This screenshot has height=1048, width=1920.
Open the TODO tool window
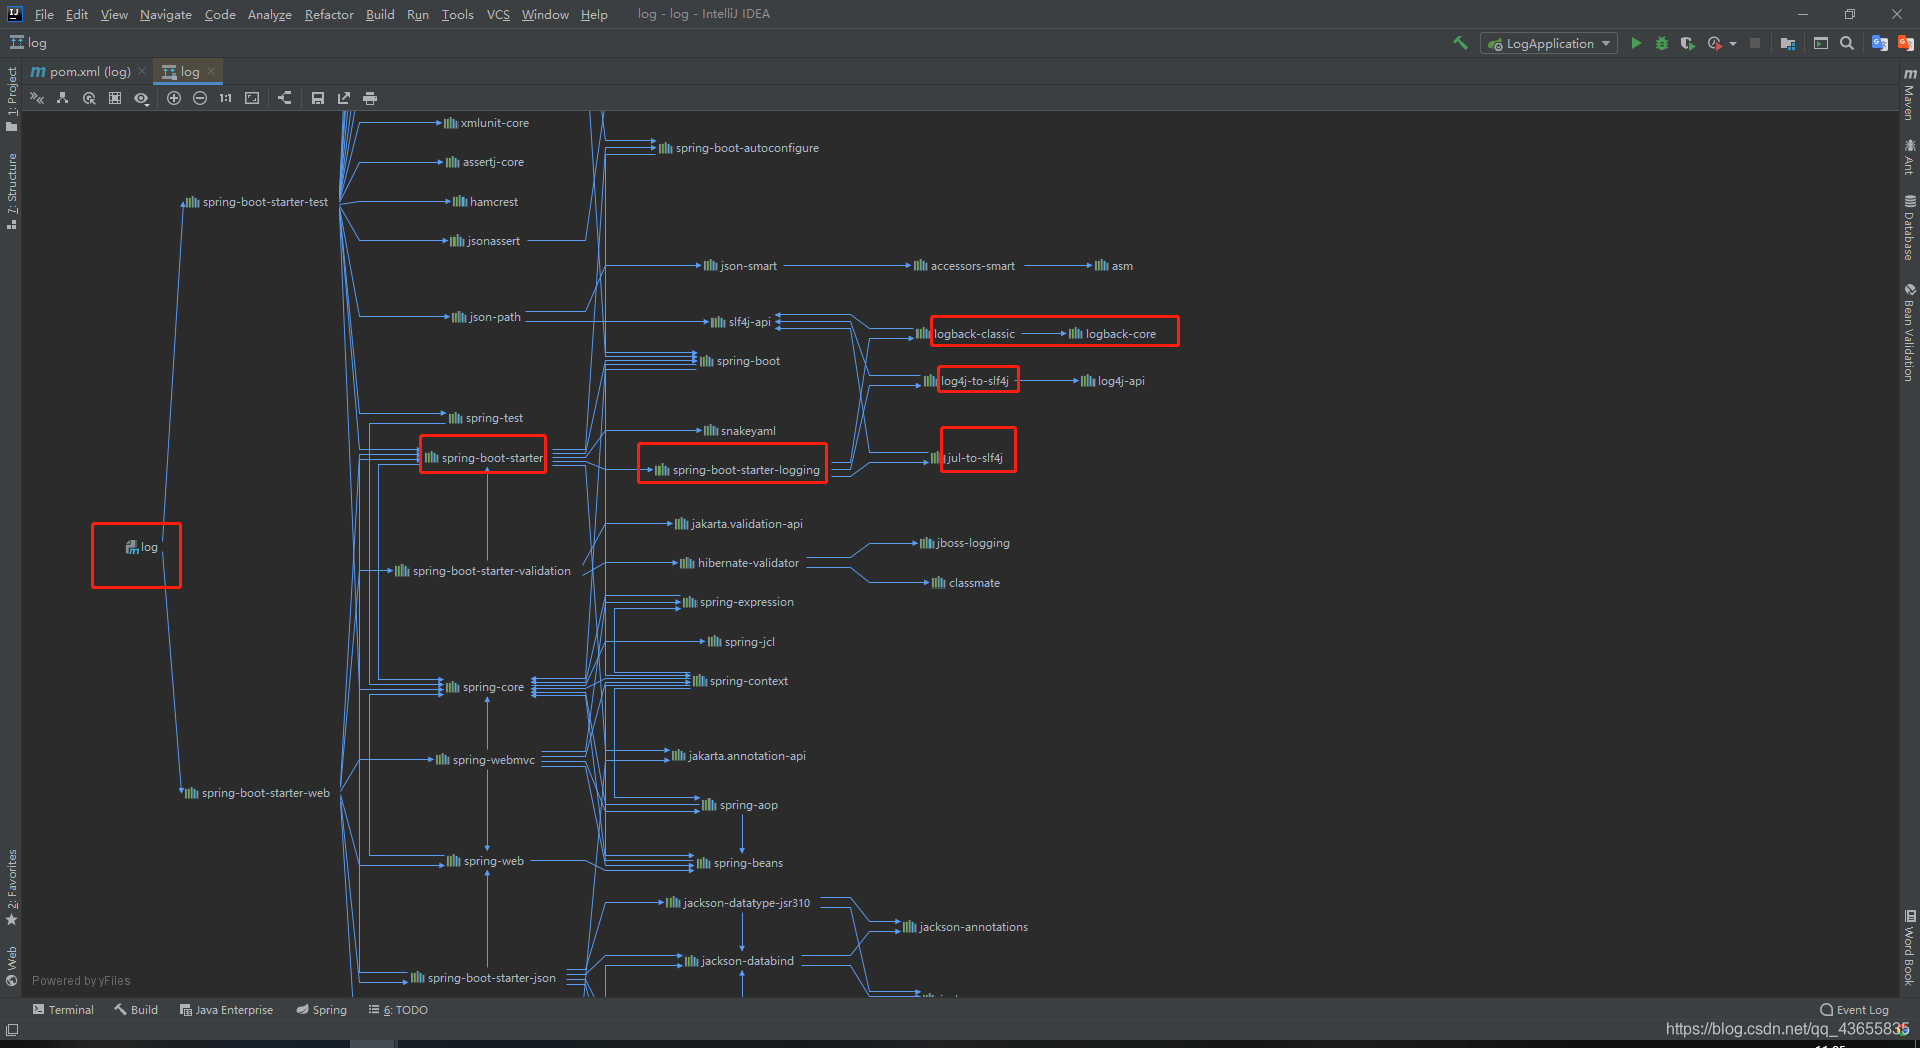coord(398,1010)
